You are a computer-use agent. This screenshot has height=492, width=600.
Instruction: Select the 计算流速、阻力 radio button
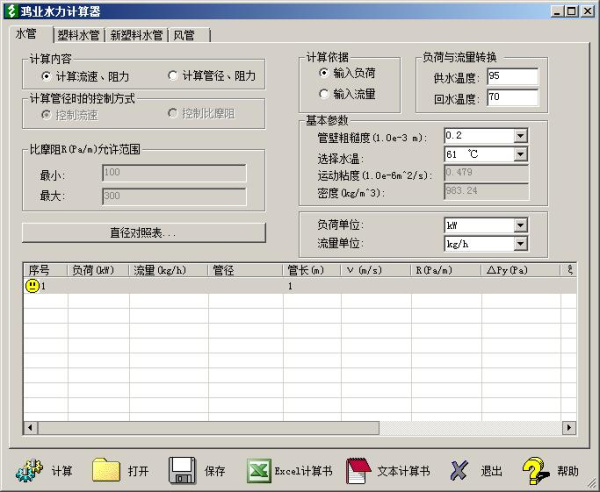click(46, 76)
